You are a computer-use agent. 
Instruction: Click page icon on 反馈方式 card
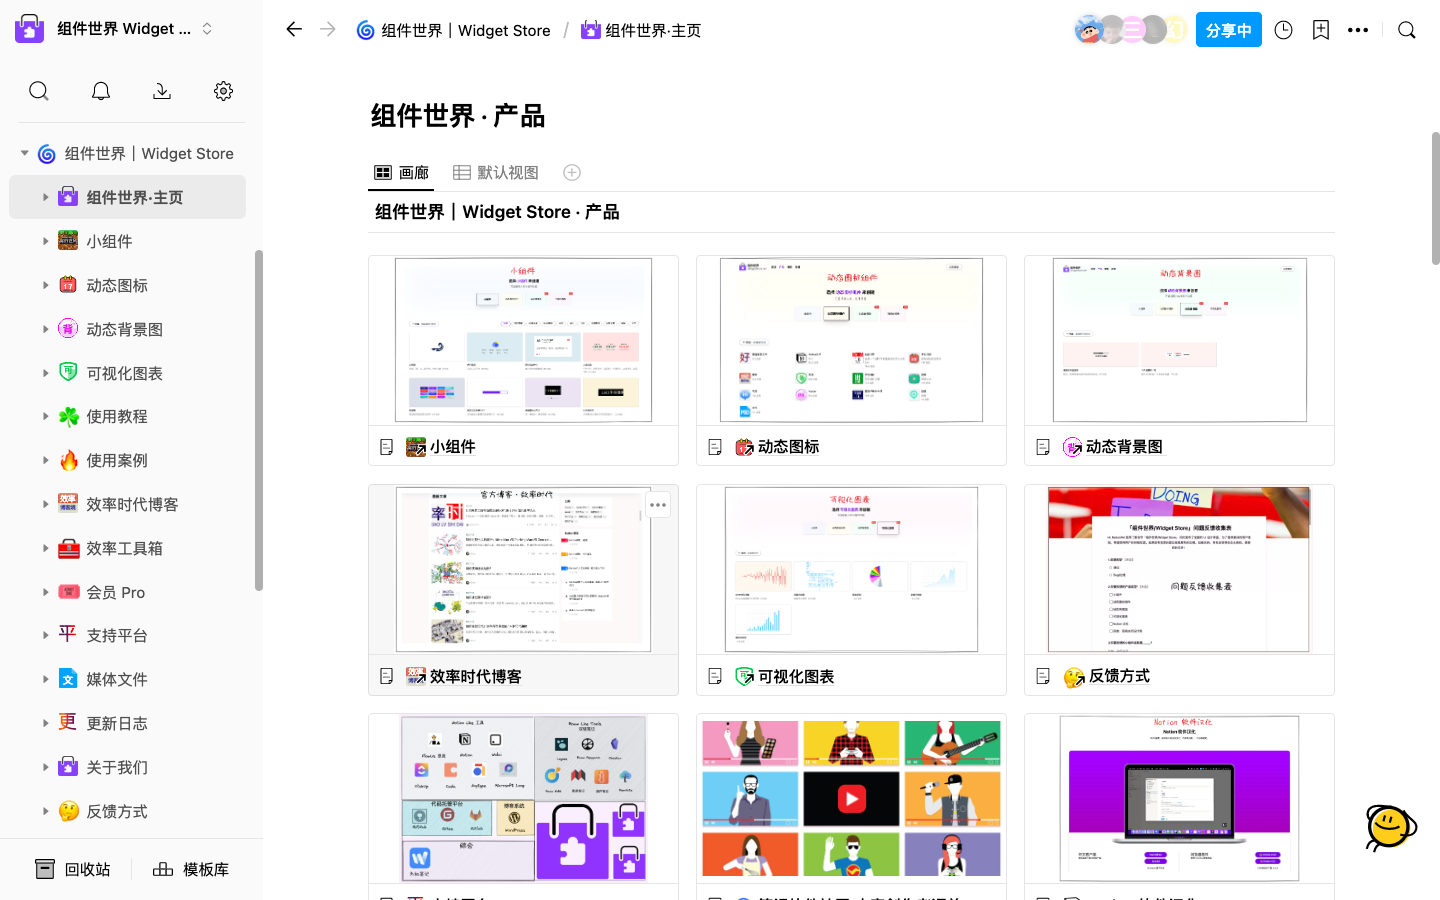coord(1043,677)
